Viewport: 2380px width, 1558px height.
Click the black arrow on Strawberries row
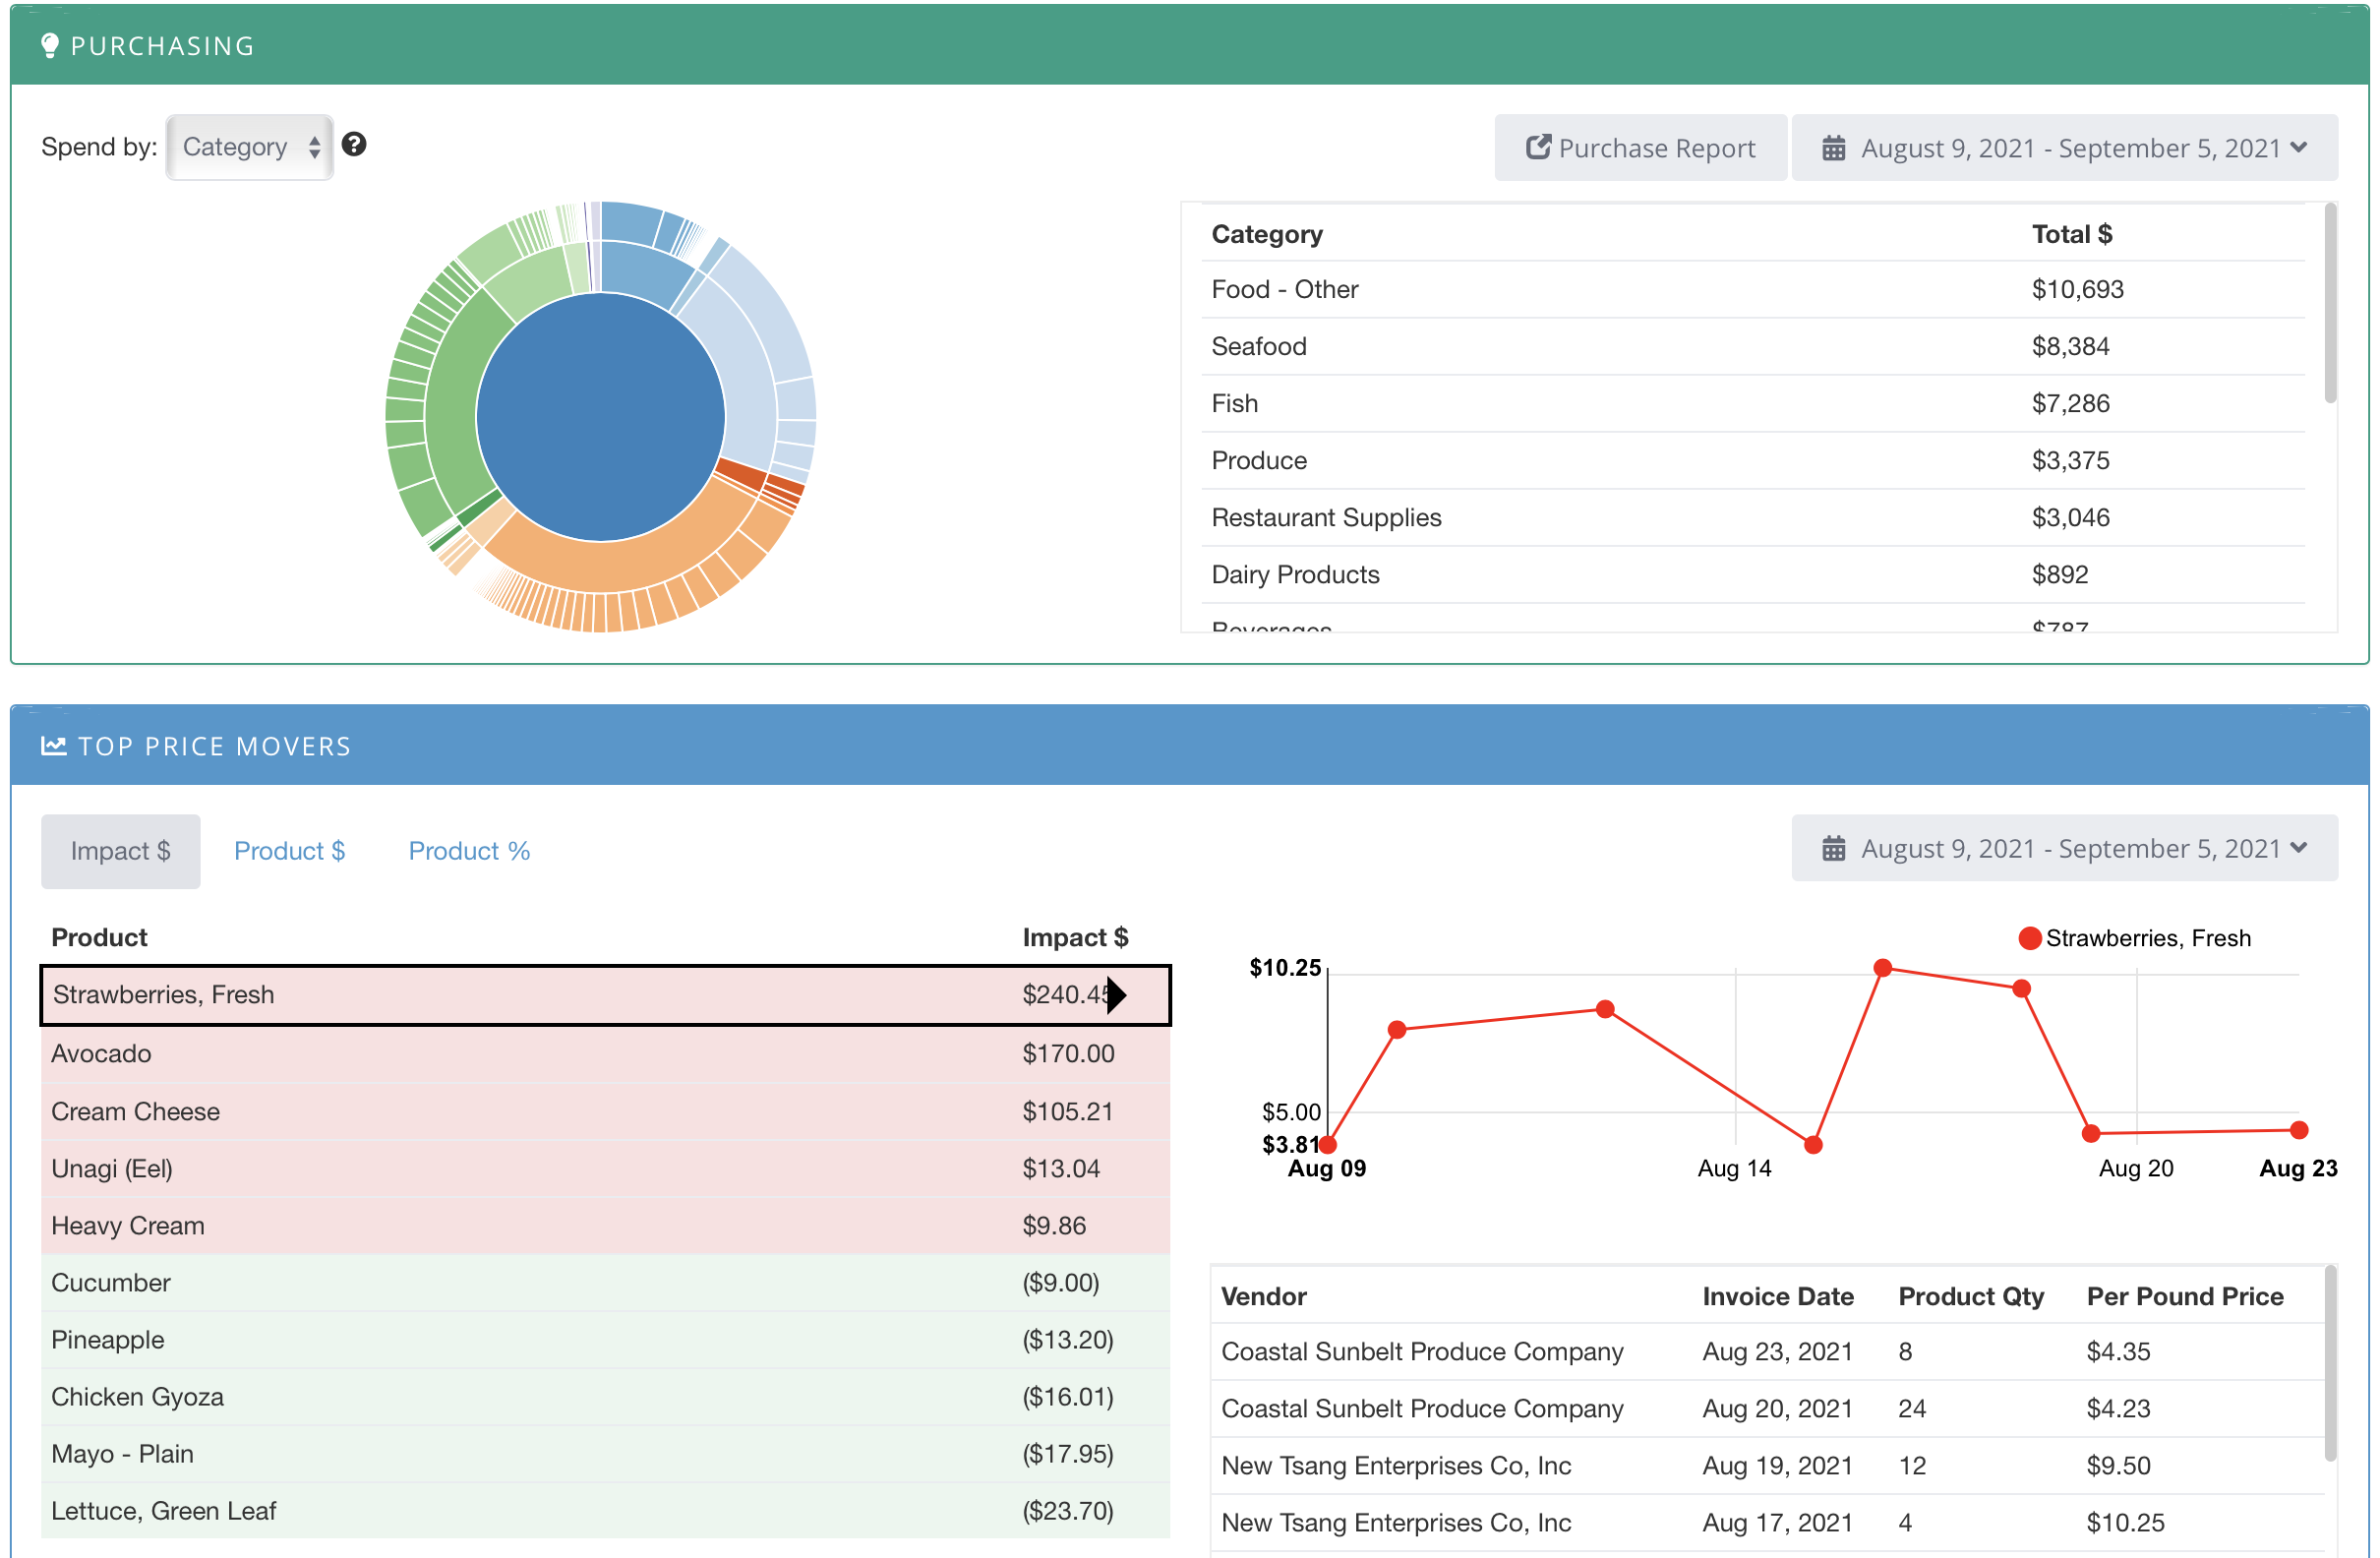(x=1117, y=995)
